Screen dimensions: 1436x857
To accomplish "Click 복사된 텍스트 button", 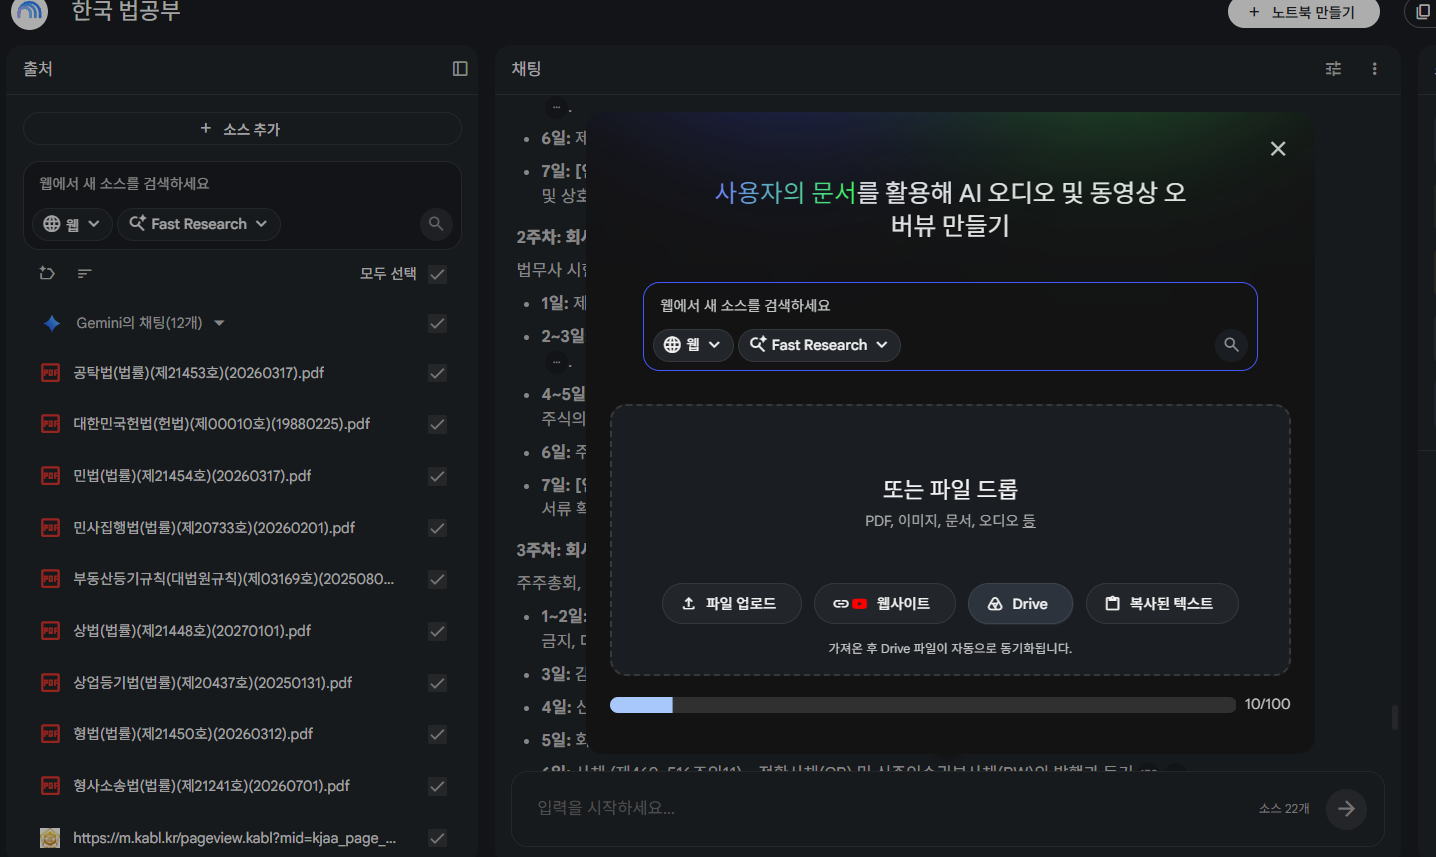I will click(x=1162, y=604).
